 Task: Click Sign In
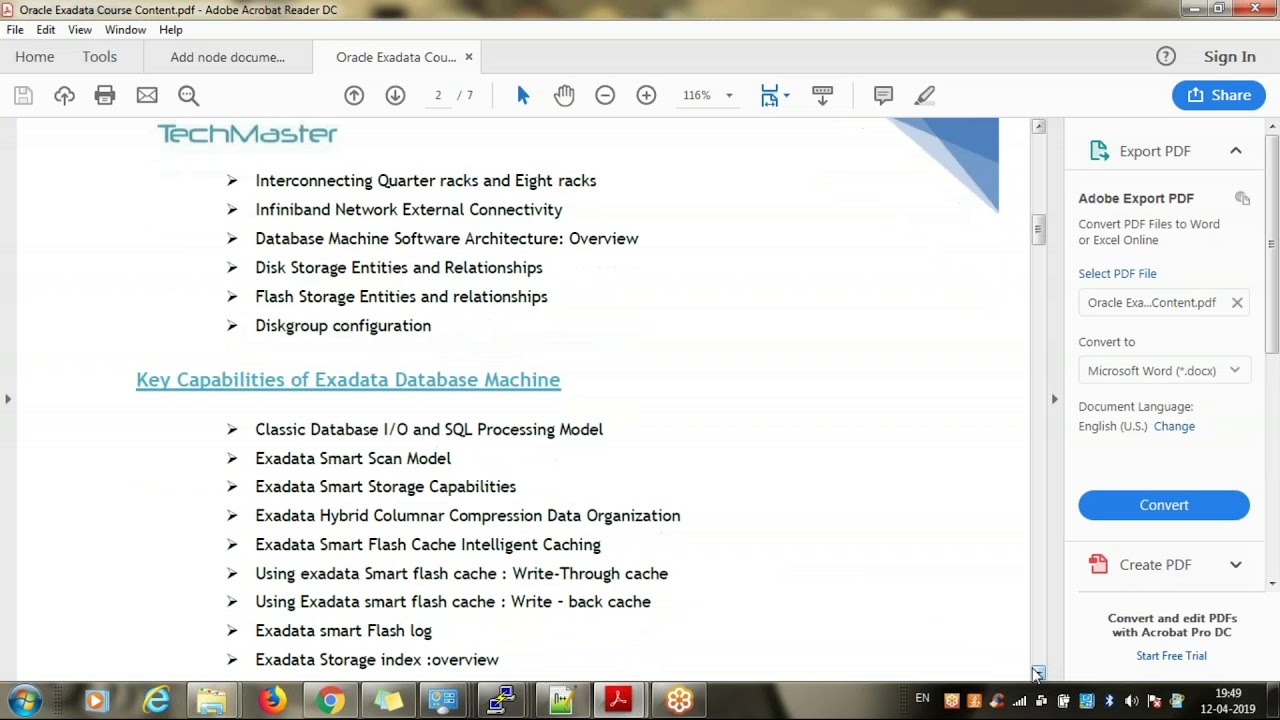[1230, 57]
